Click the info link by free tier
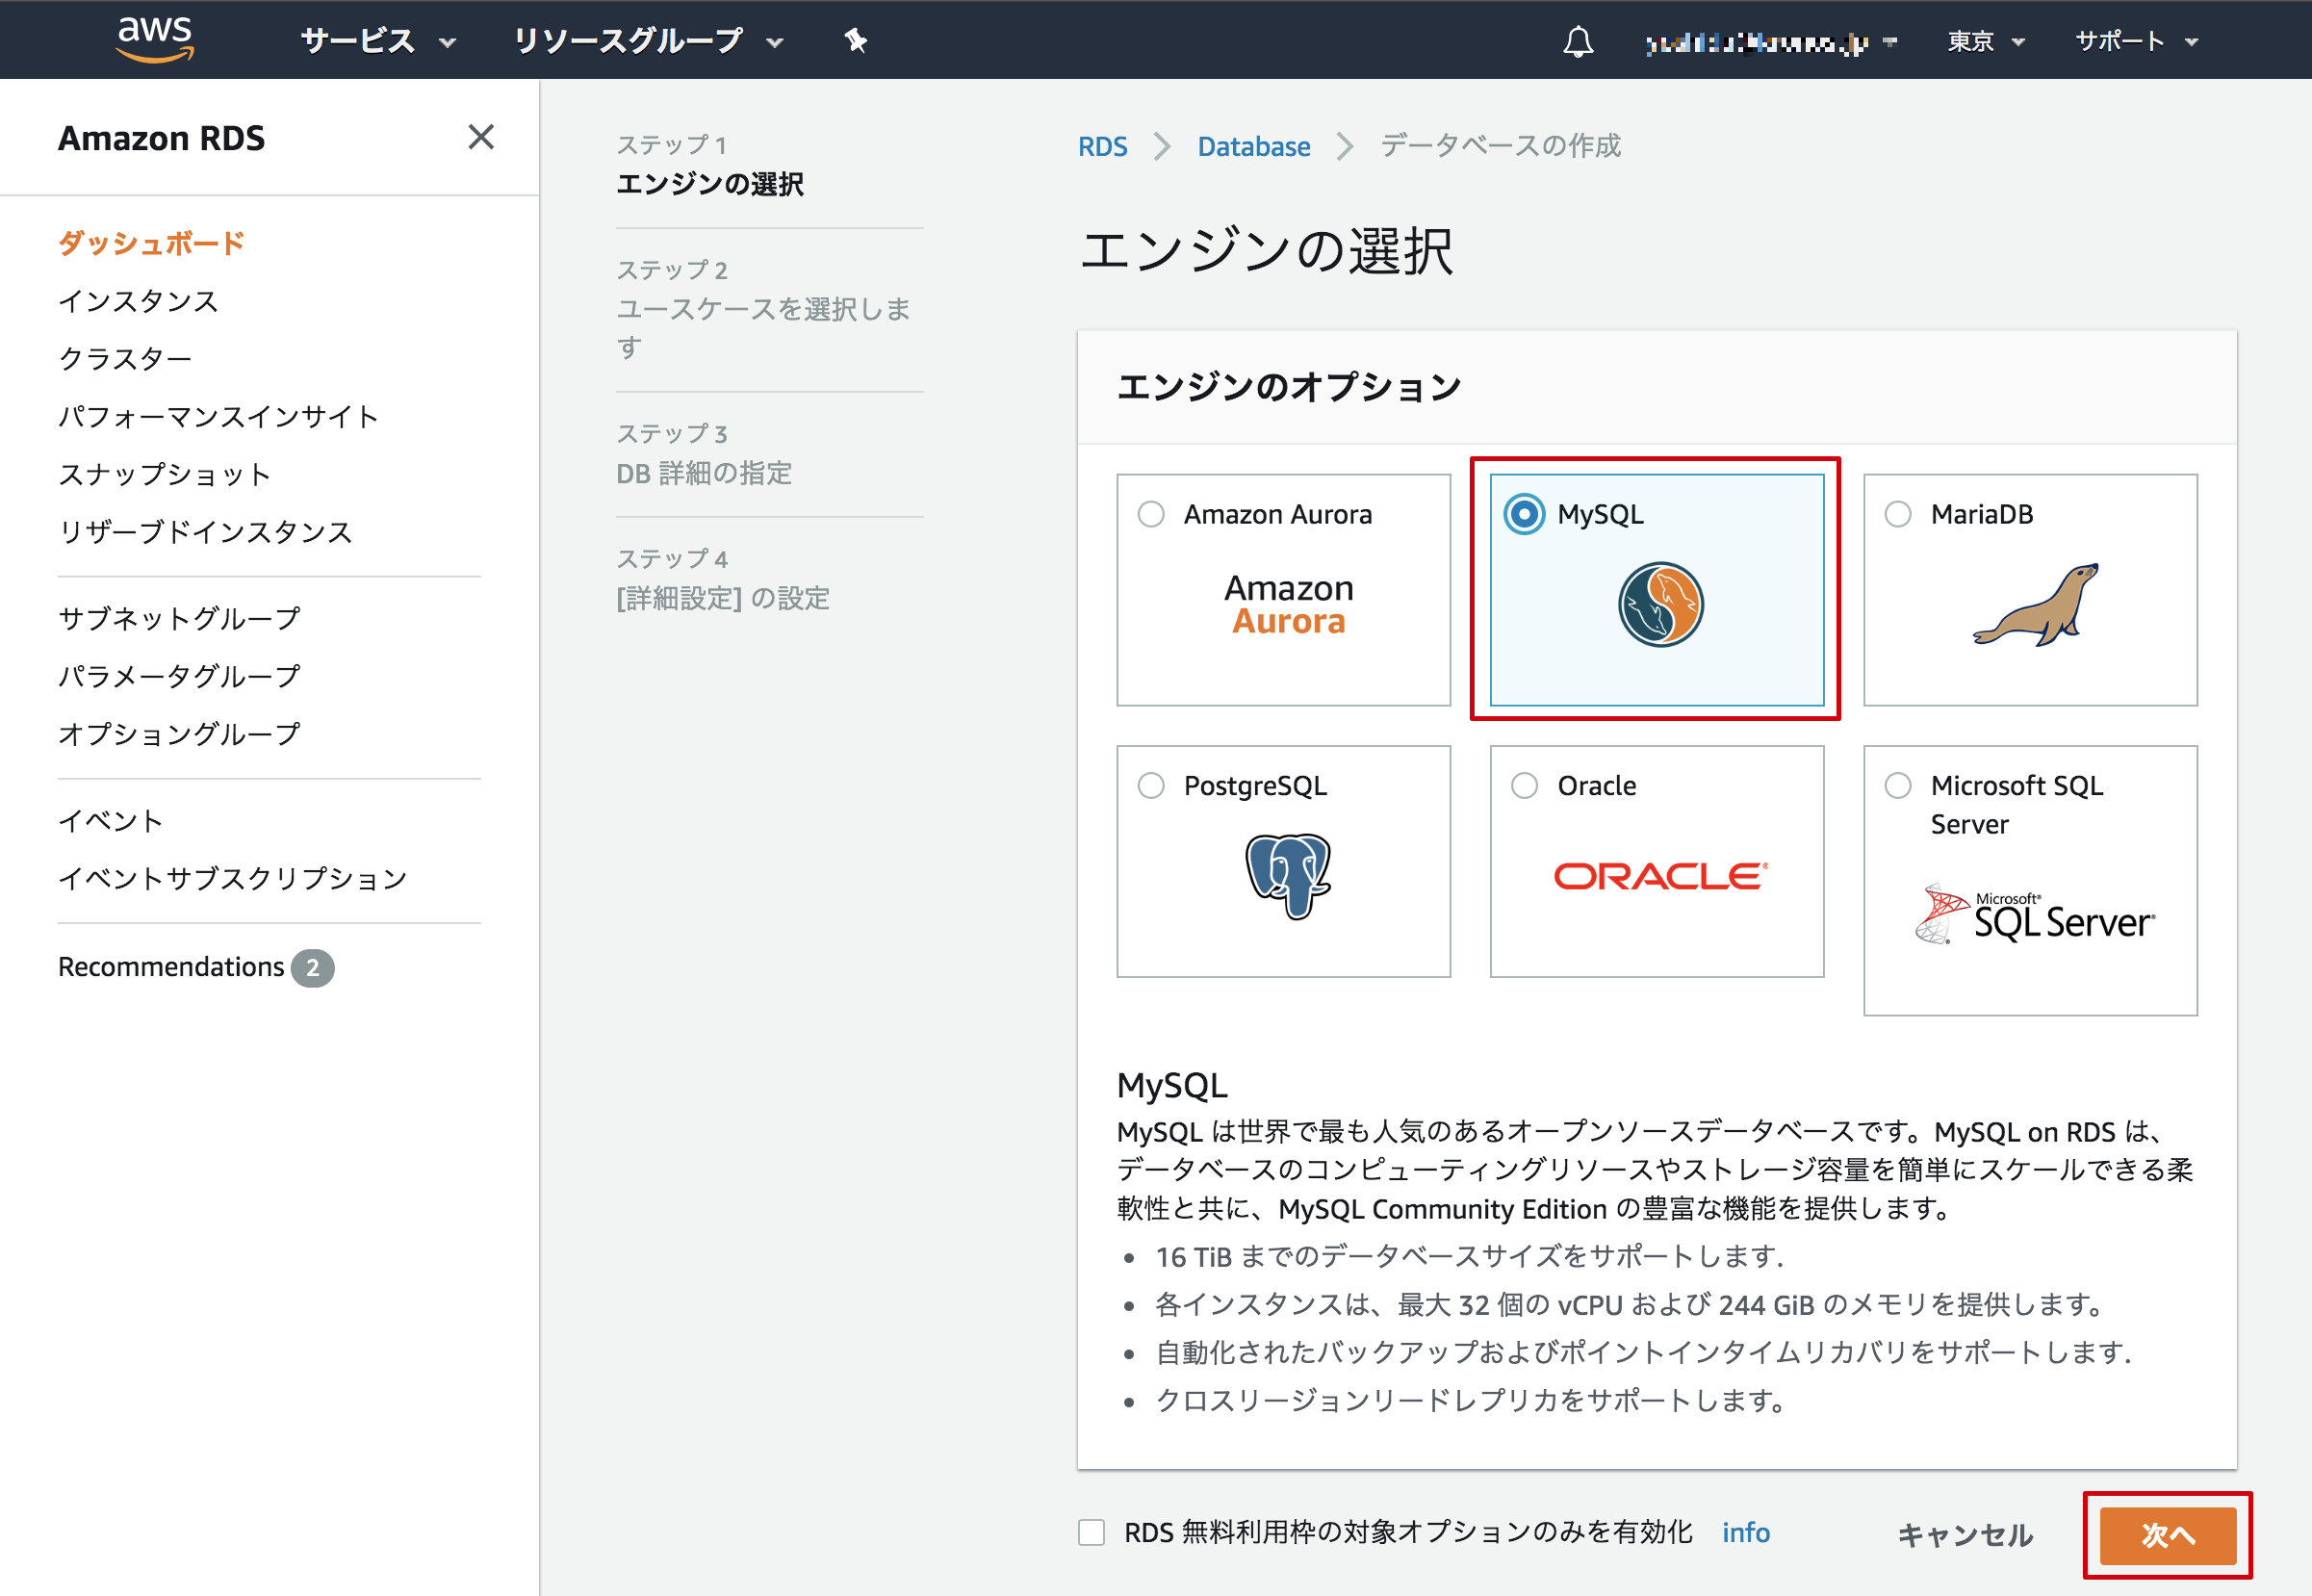Screen dimensions: 2312x1596 point(1745,1532)
